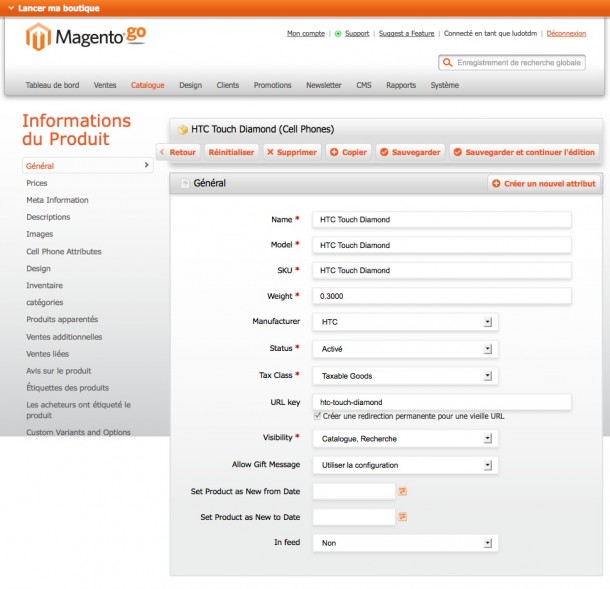Click the Copier button
The height and width of the screenshot is (589, 610).
tap(349, 152)
